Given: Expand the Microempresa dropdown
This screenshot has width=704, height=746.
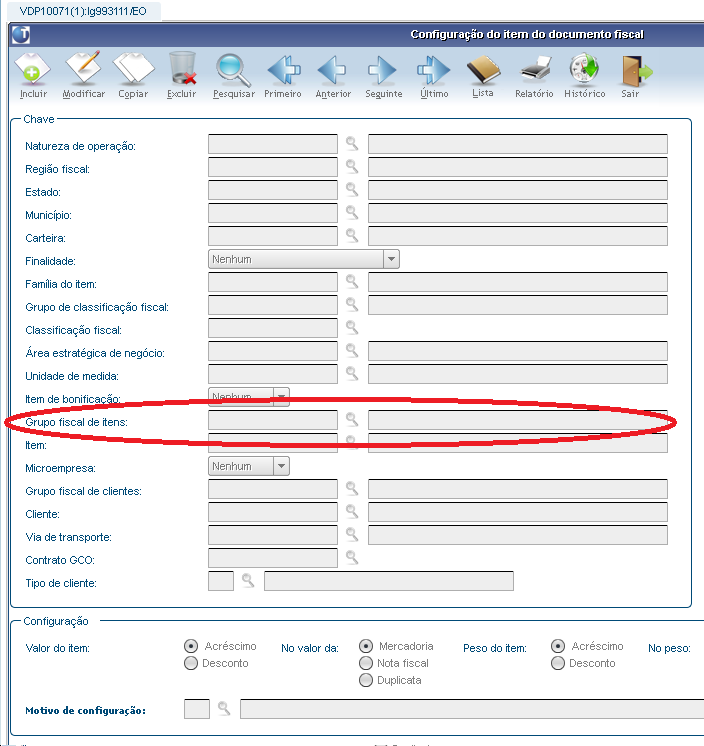Looking at the screenshot, I should pyautogui.click(x=281, y=466).
